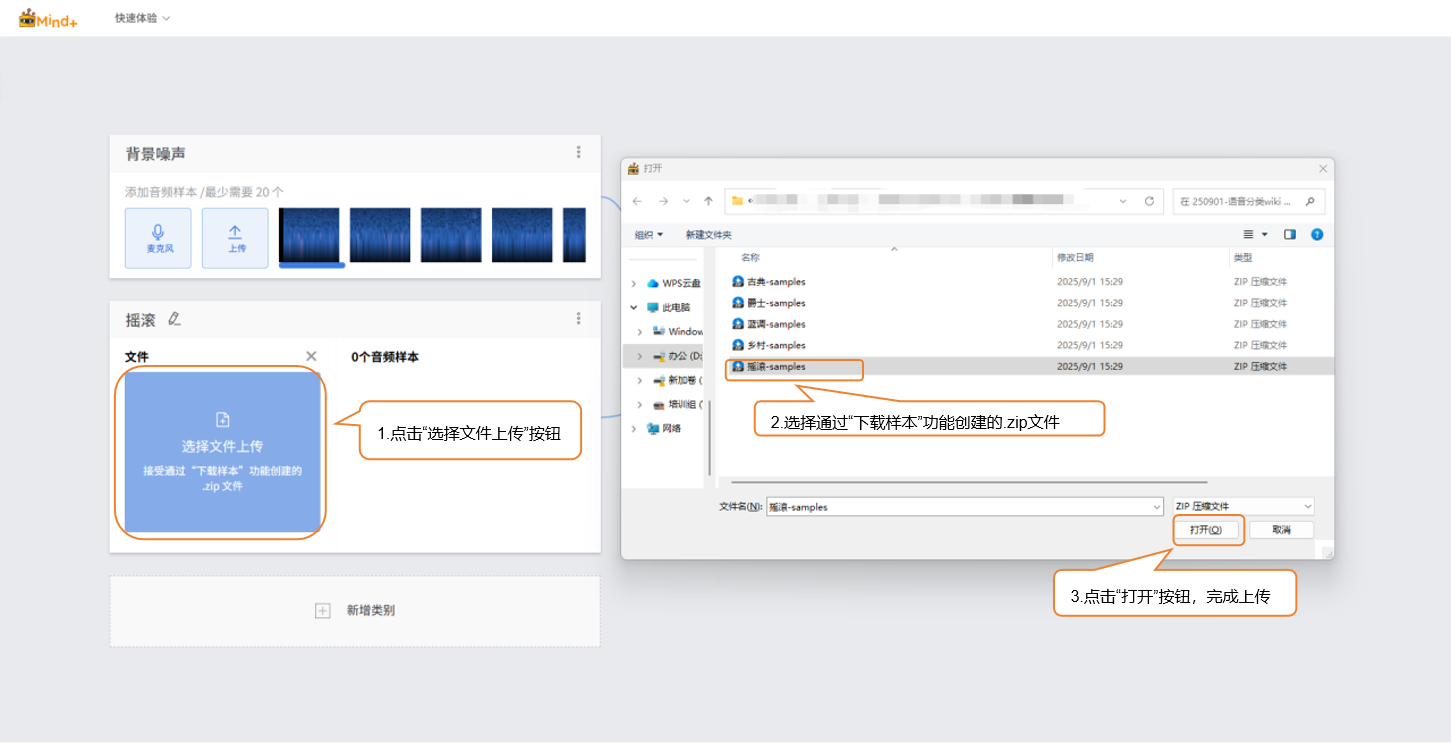The image size is (1451, 750).
Task: Click the 打开(O) button
Action: pyautogui.click(x=1207, y=530)
